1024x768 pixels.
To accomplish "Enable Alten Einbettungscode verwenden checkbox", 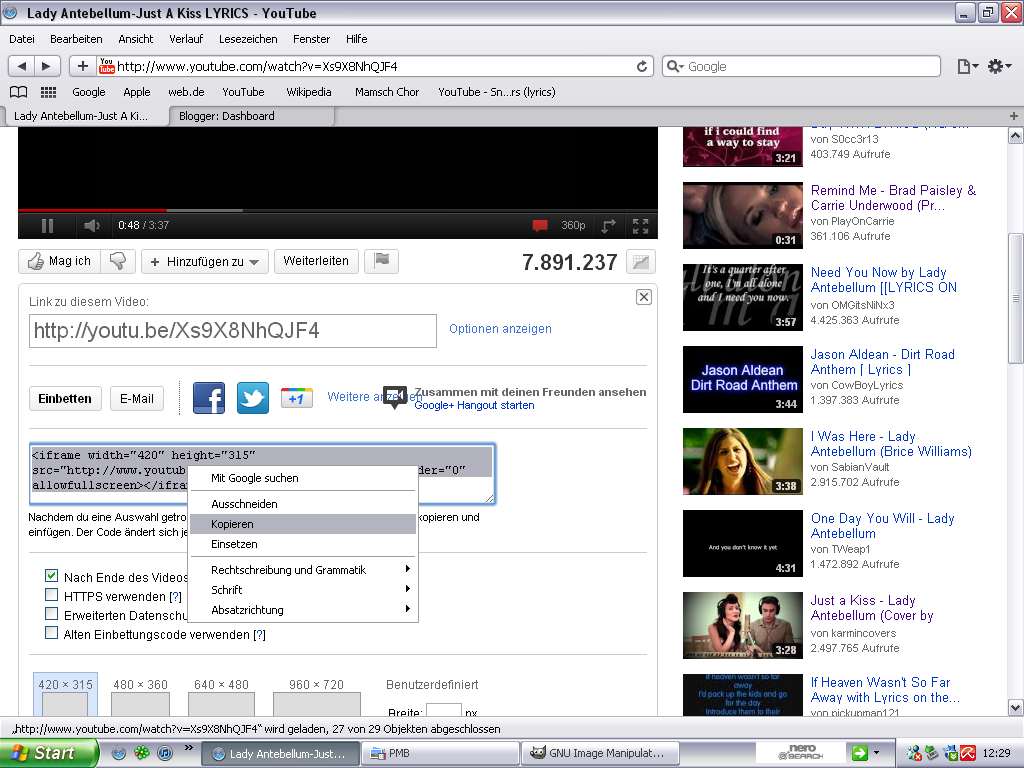I will pos(52,633).
